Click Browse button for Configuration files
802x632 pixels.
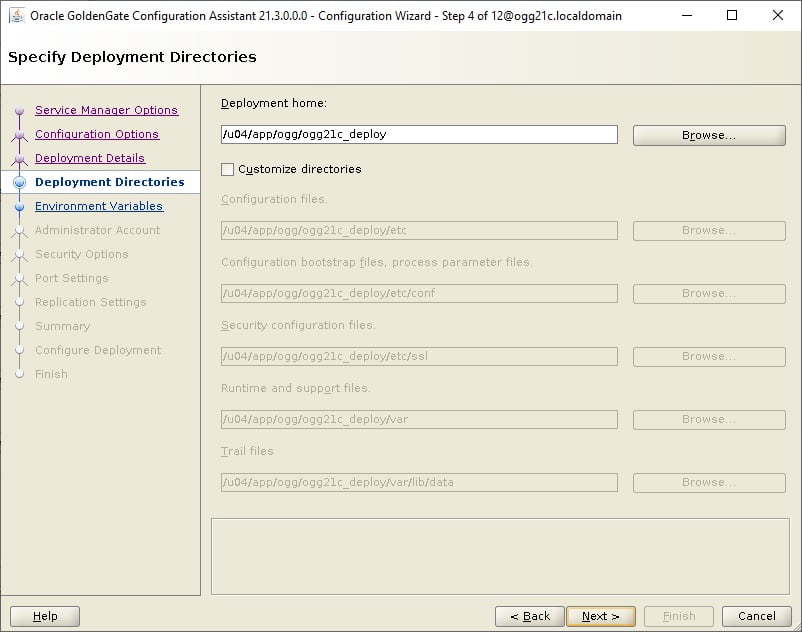point(709,231)
